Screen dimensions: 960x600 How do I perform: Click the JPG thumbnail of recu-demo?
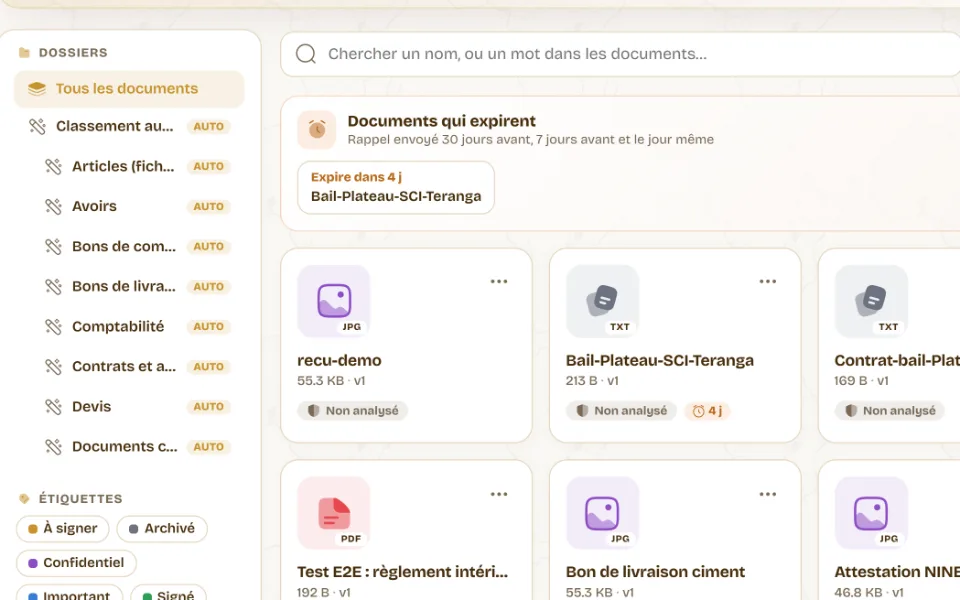click(334, 301)
